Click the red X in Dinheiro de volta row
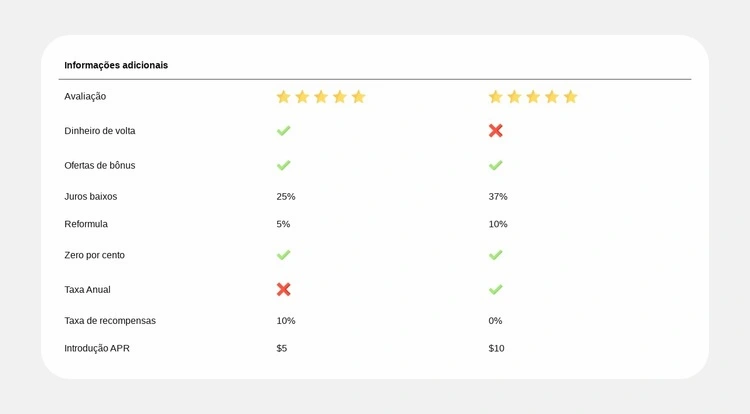Screen dimensions: 750x414 (495, 131)
